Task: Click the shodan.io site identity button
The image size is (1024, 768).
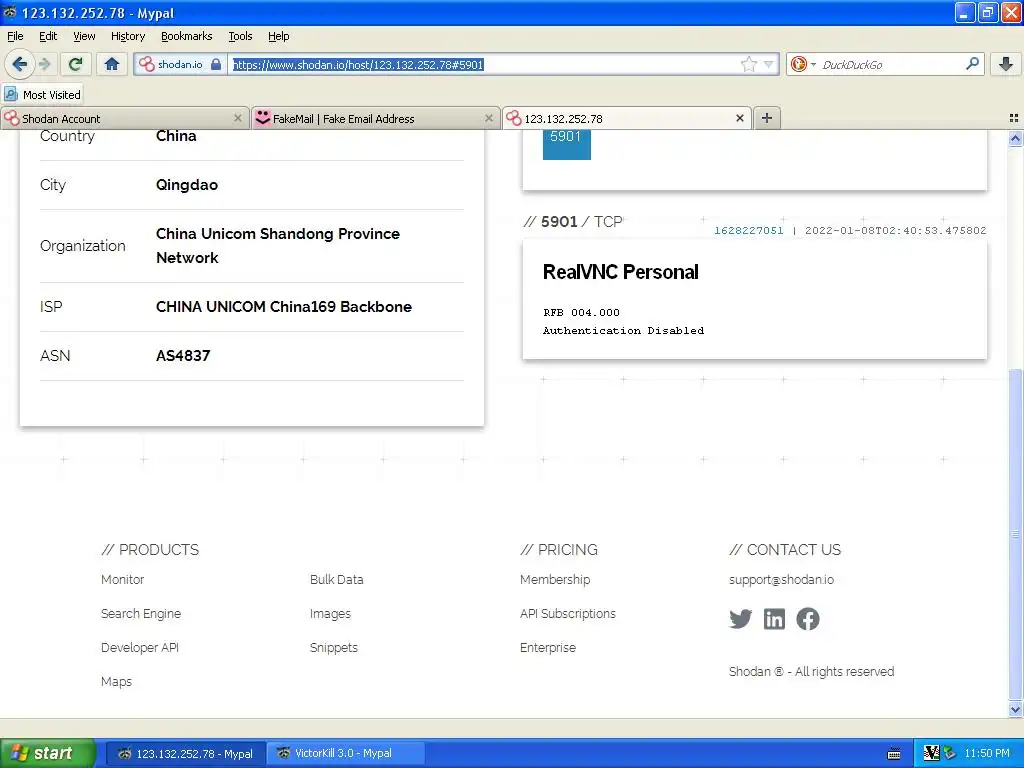Action: [180, 64]
